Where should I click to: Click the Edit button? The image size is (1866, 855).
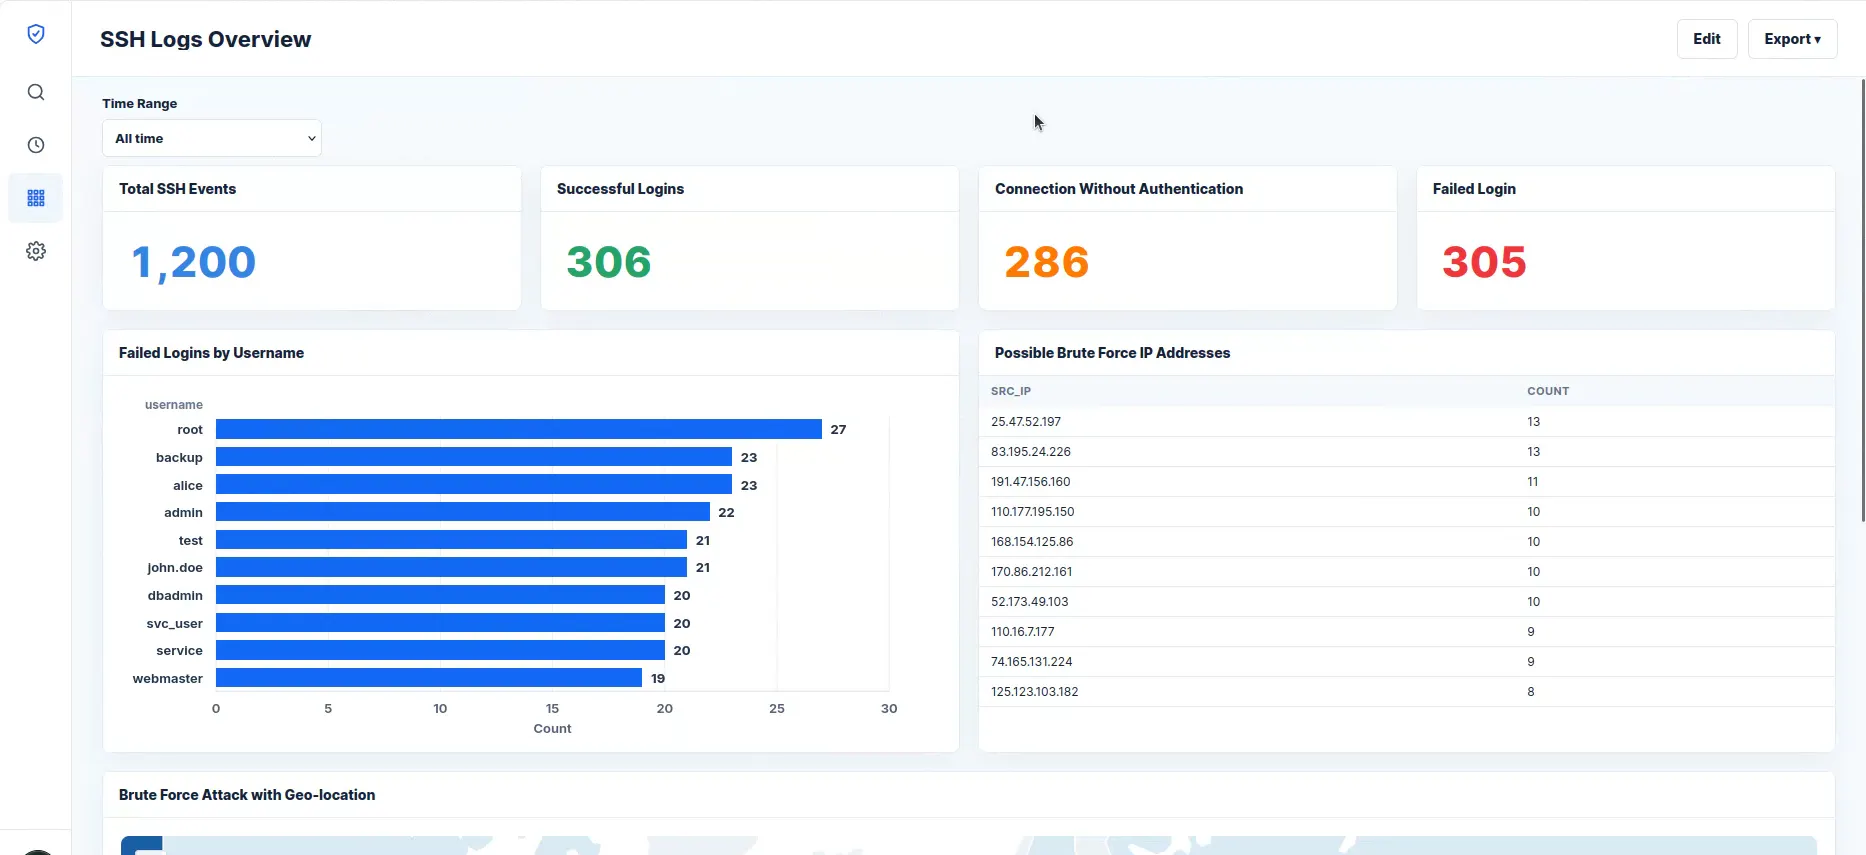point(1707,39)
